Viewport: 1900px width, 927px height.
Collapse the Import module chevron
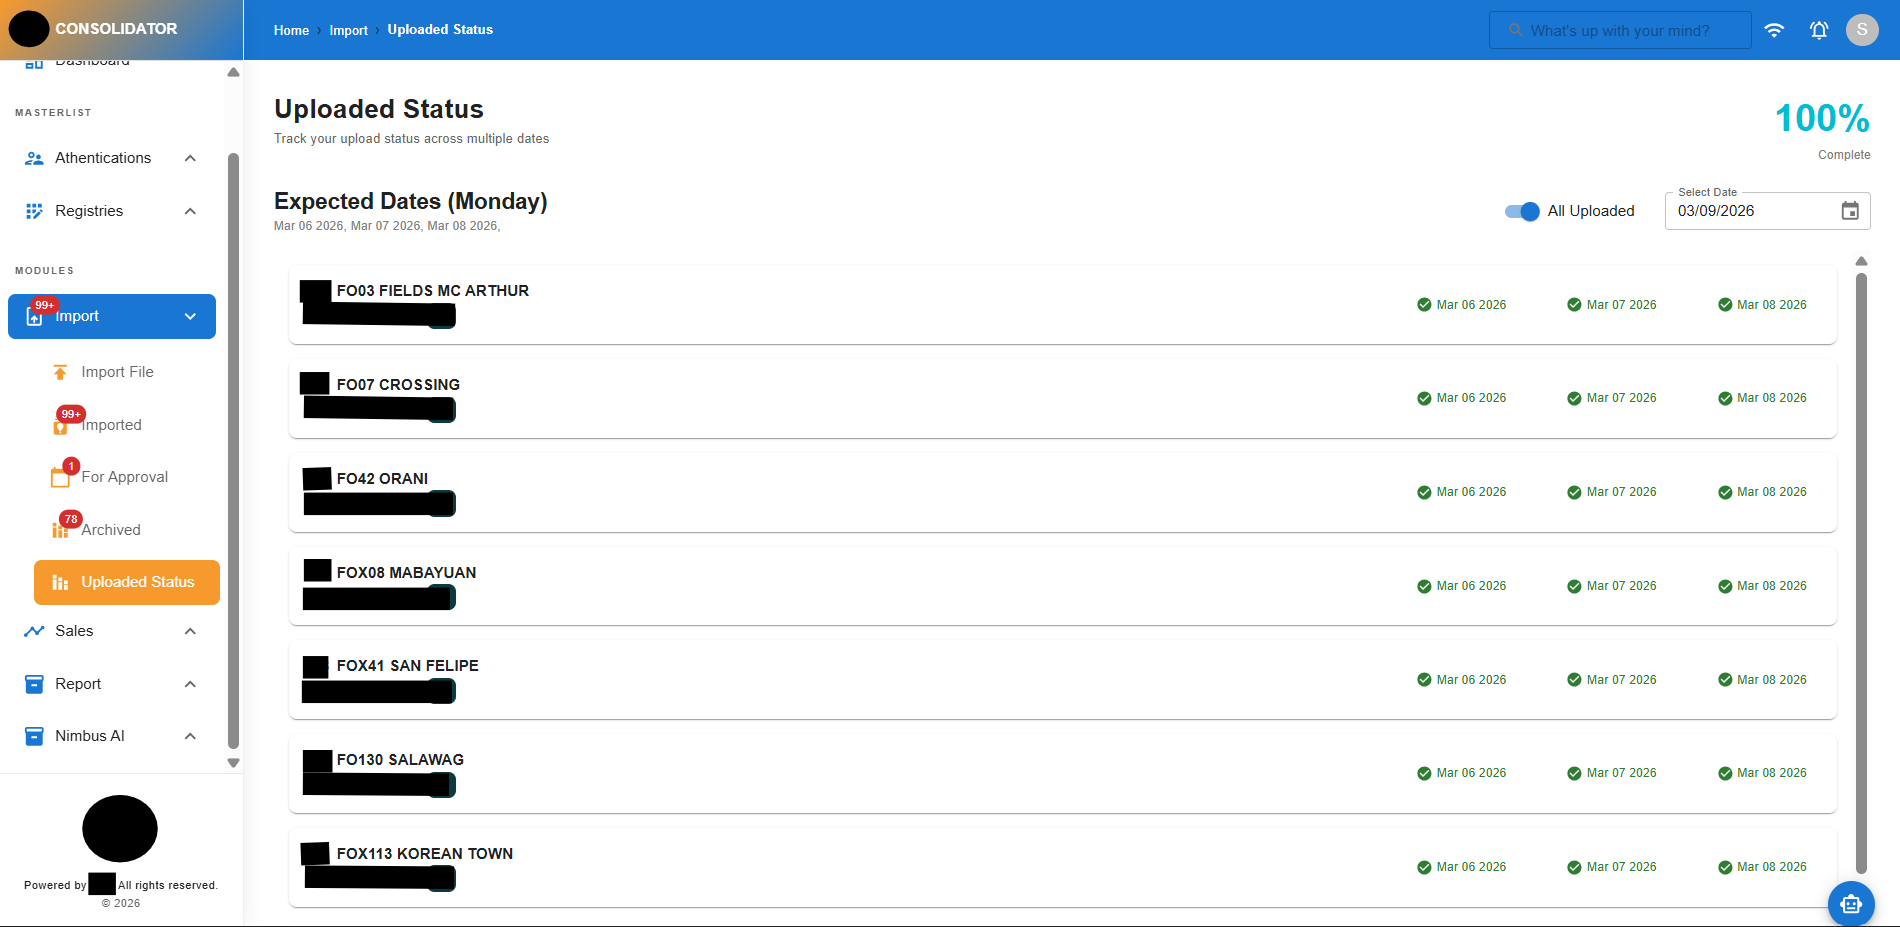click(190, 316)
